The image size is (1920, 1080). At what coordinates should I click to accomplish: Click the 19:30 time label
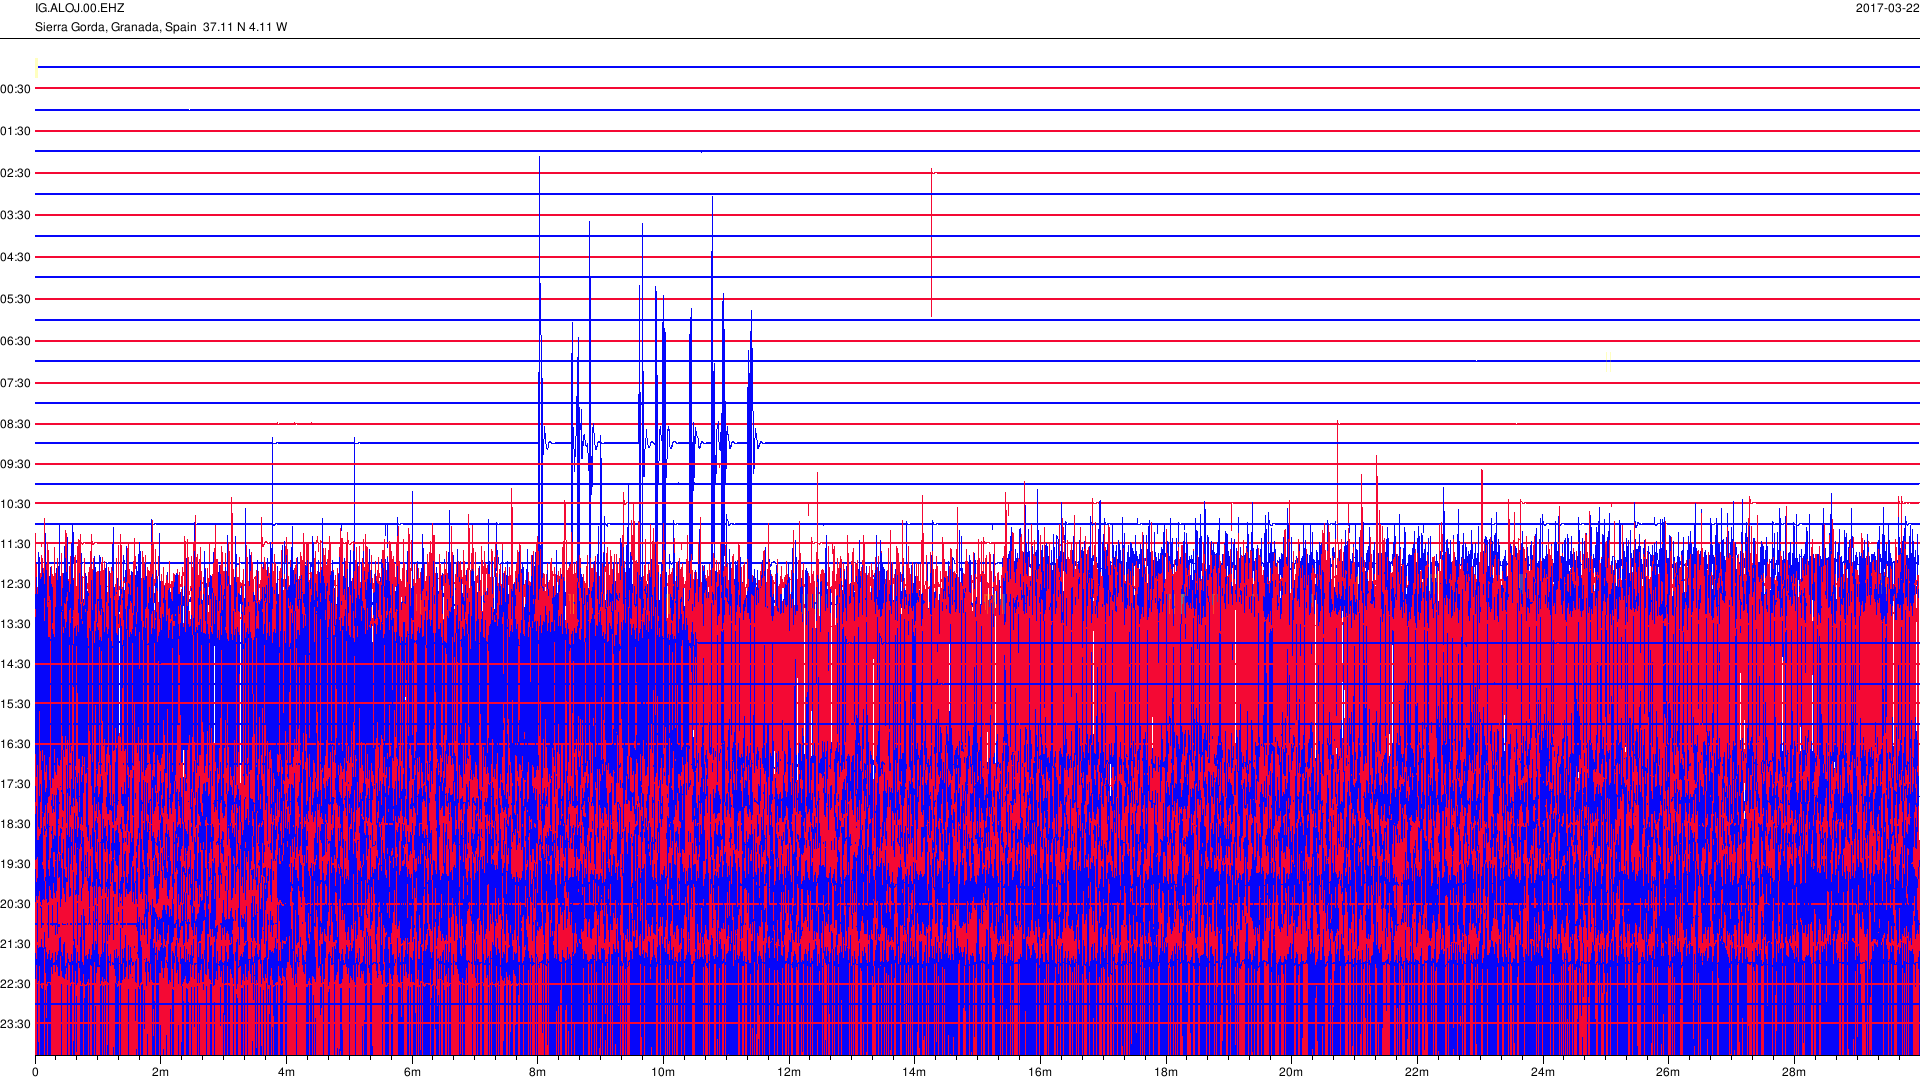point(16,864)
